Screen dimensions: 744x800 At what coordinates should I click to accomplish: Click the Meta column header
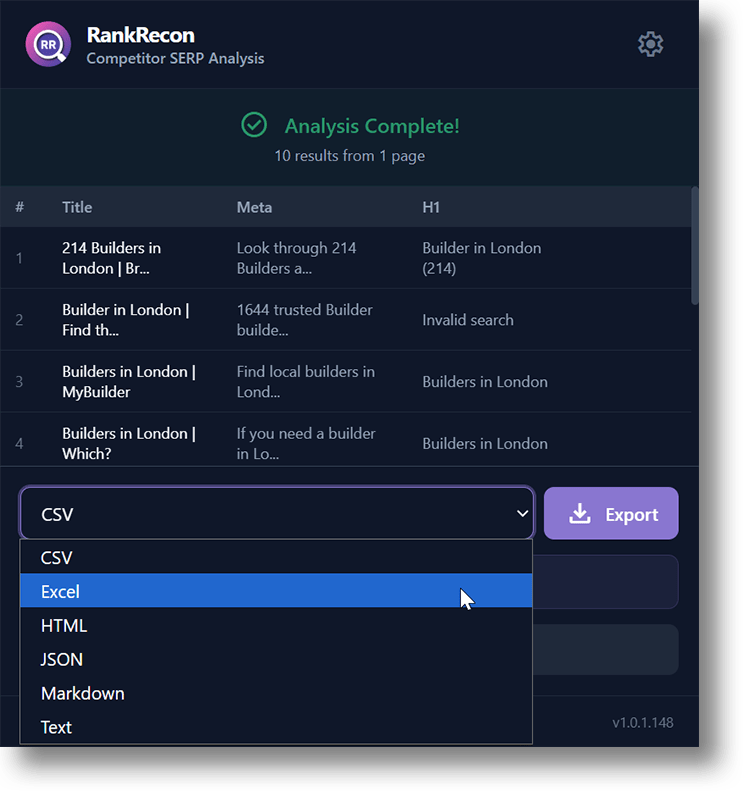[x=254, y=207]
